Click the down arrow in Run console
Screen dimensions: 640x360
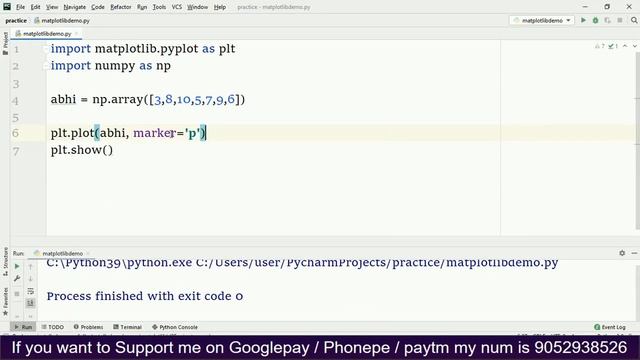[x=31, y=279]
